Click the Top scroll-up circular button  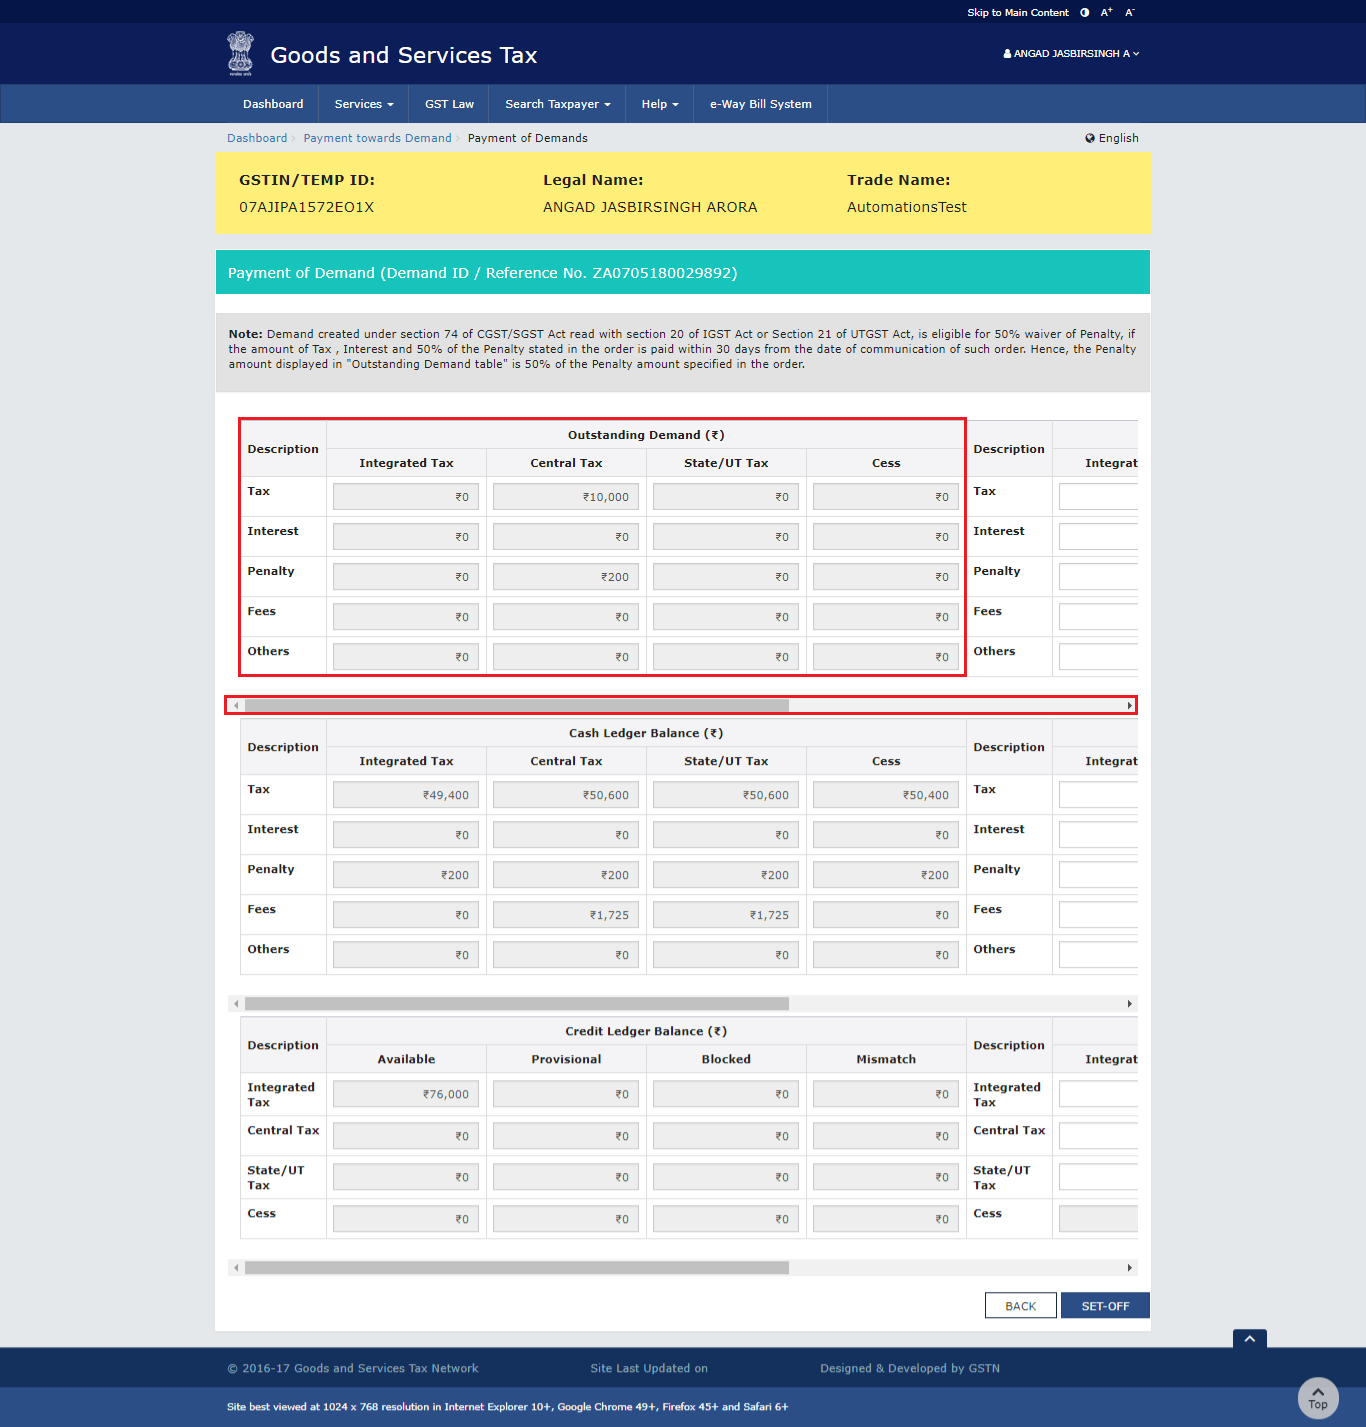click(1317, 1397)
